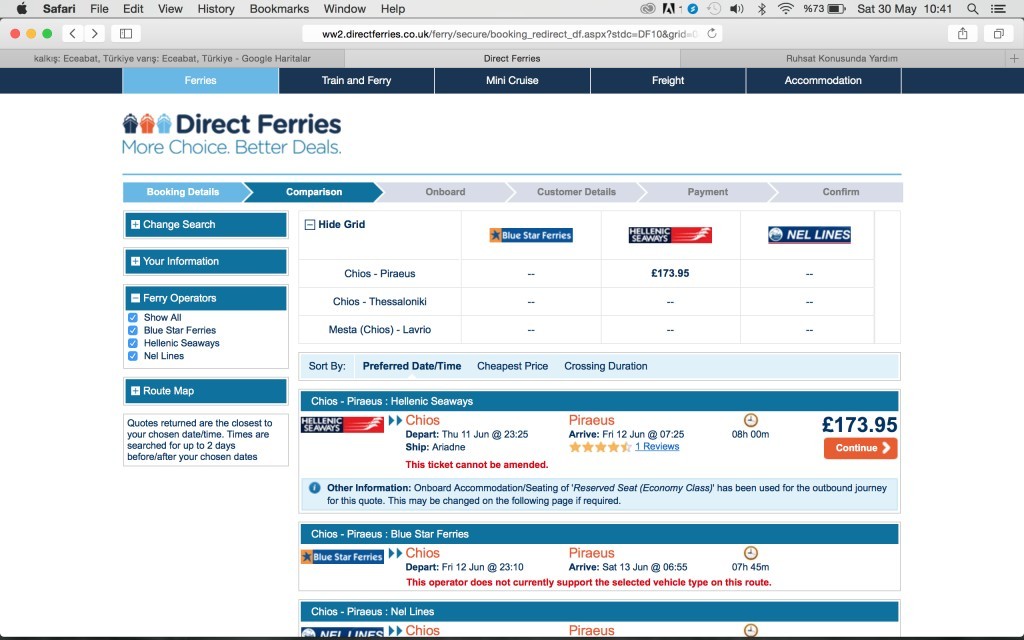Open the 1 Reviews link
Viewport: 1024px width, 640px height.
click(657, 447)
